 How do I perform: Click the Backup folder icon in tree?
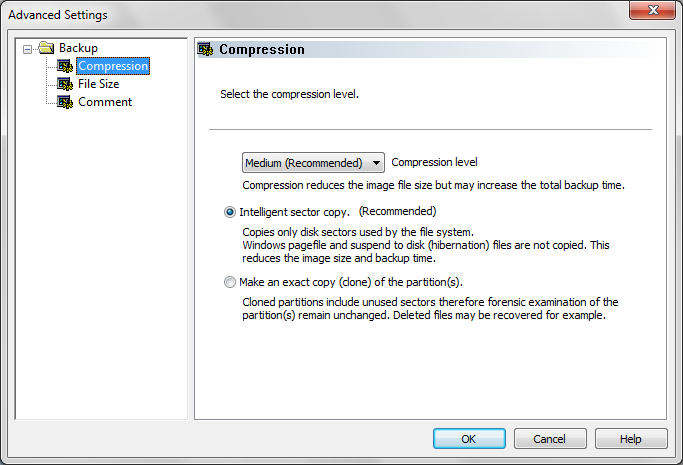(45, 48)
